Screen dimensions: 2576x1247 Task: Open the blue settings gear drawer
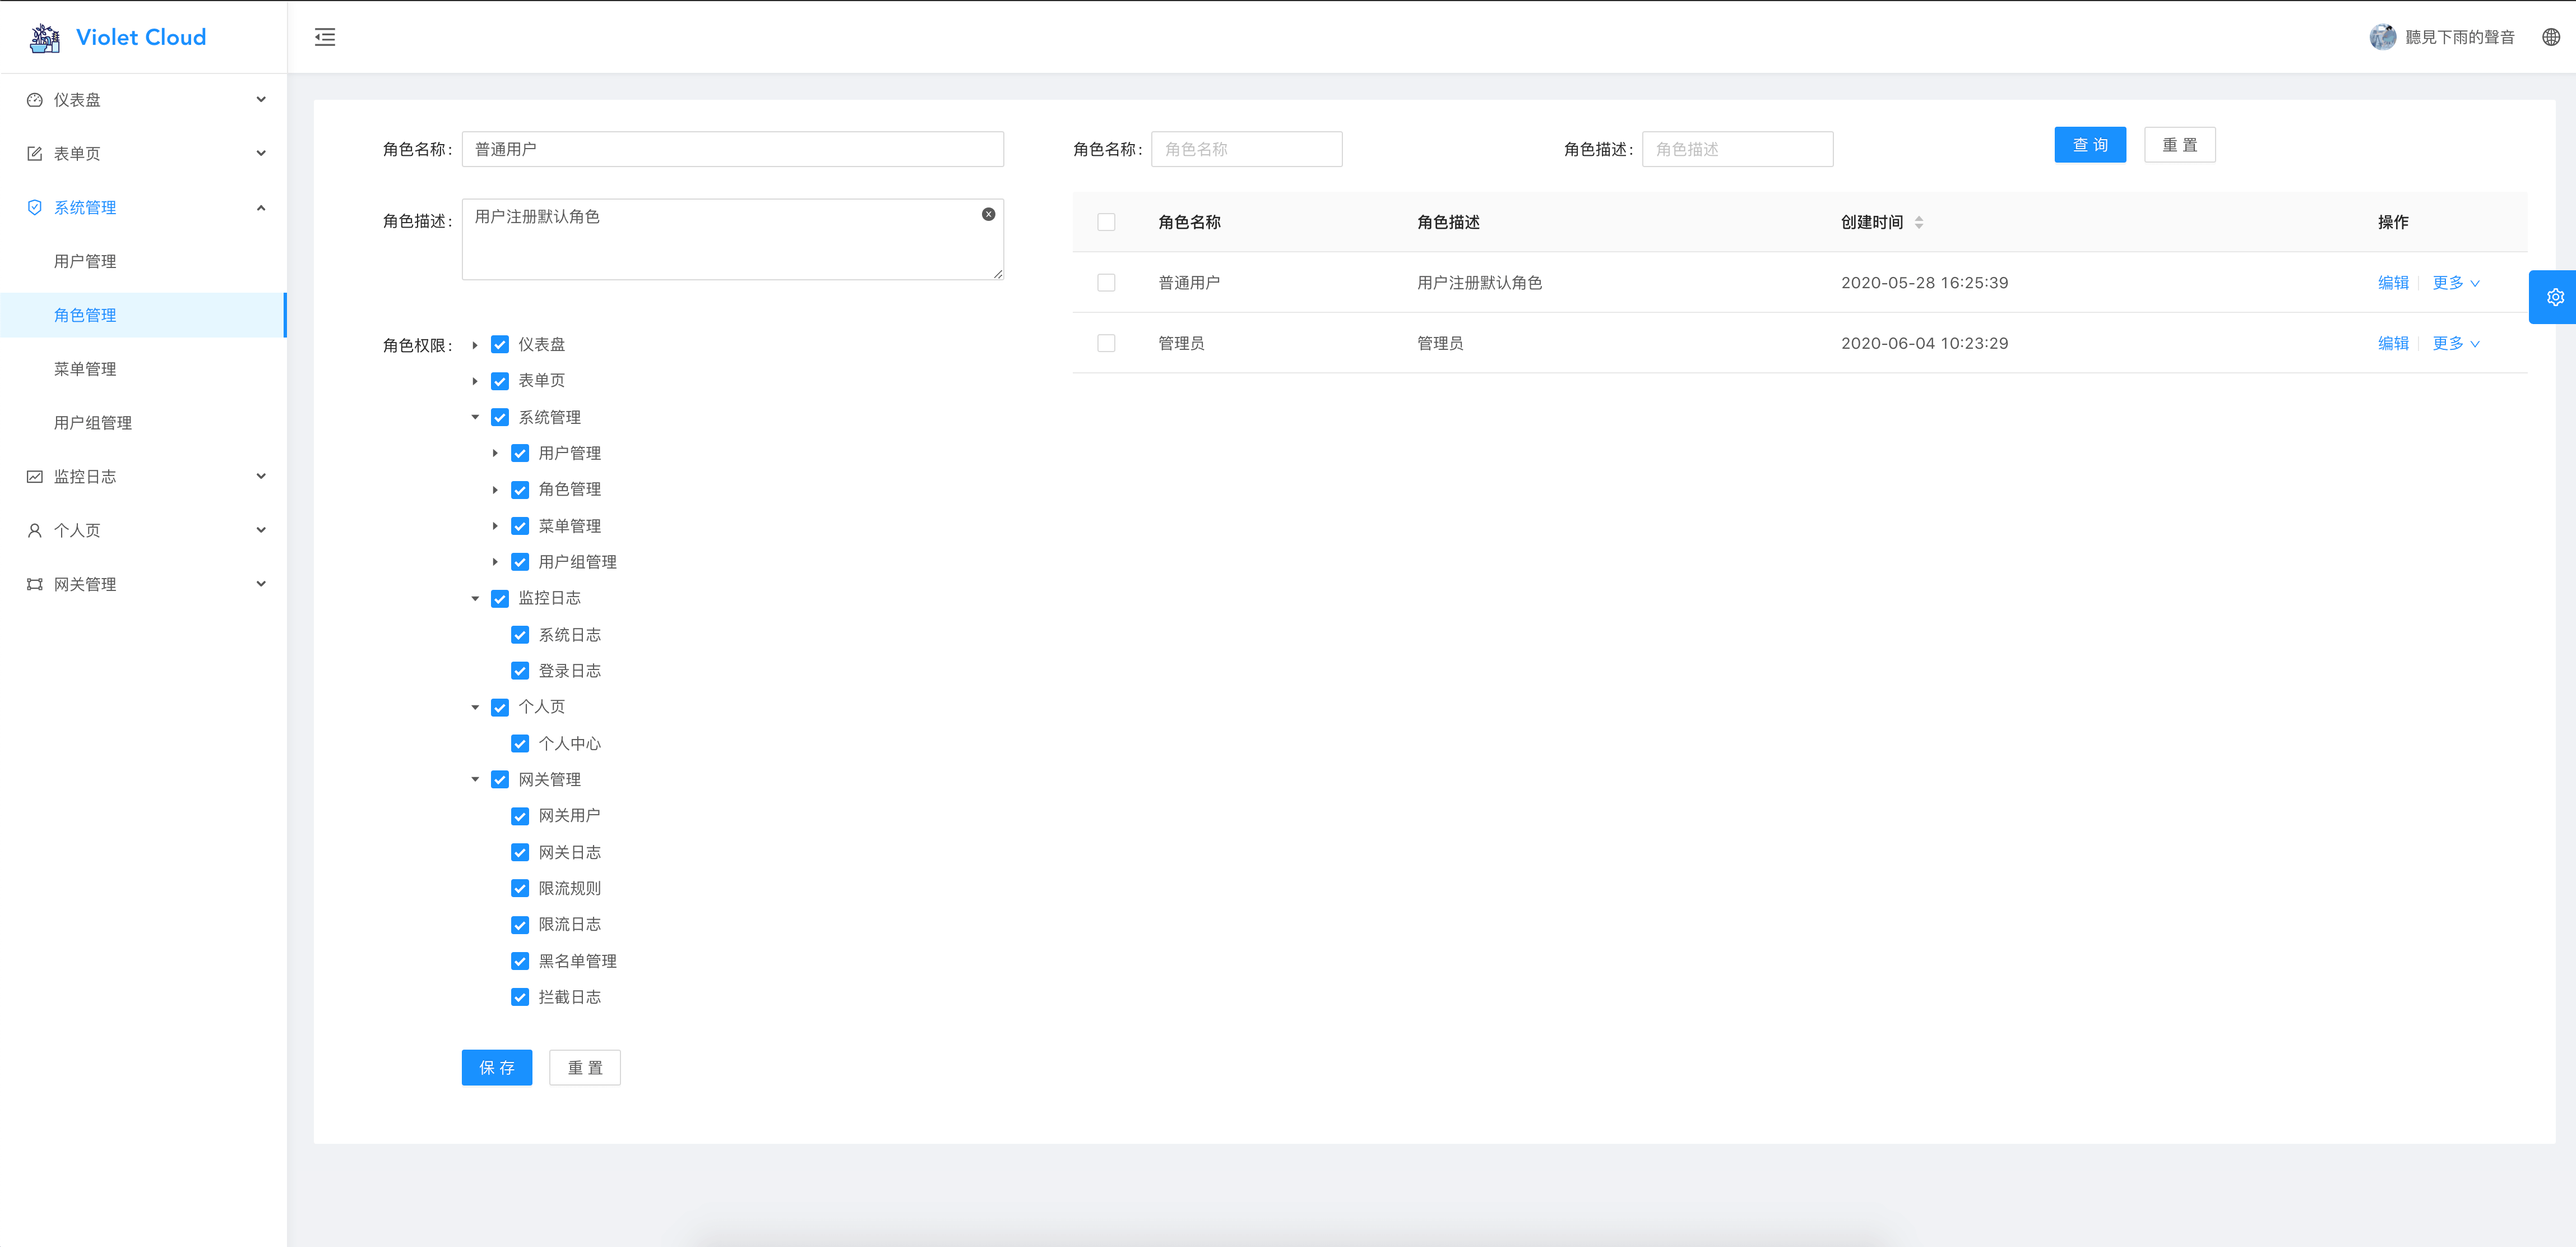[x=2554, y=297]
